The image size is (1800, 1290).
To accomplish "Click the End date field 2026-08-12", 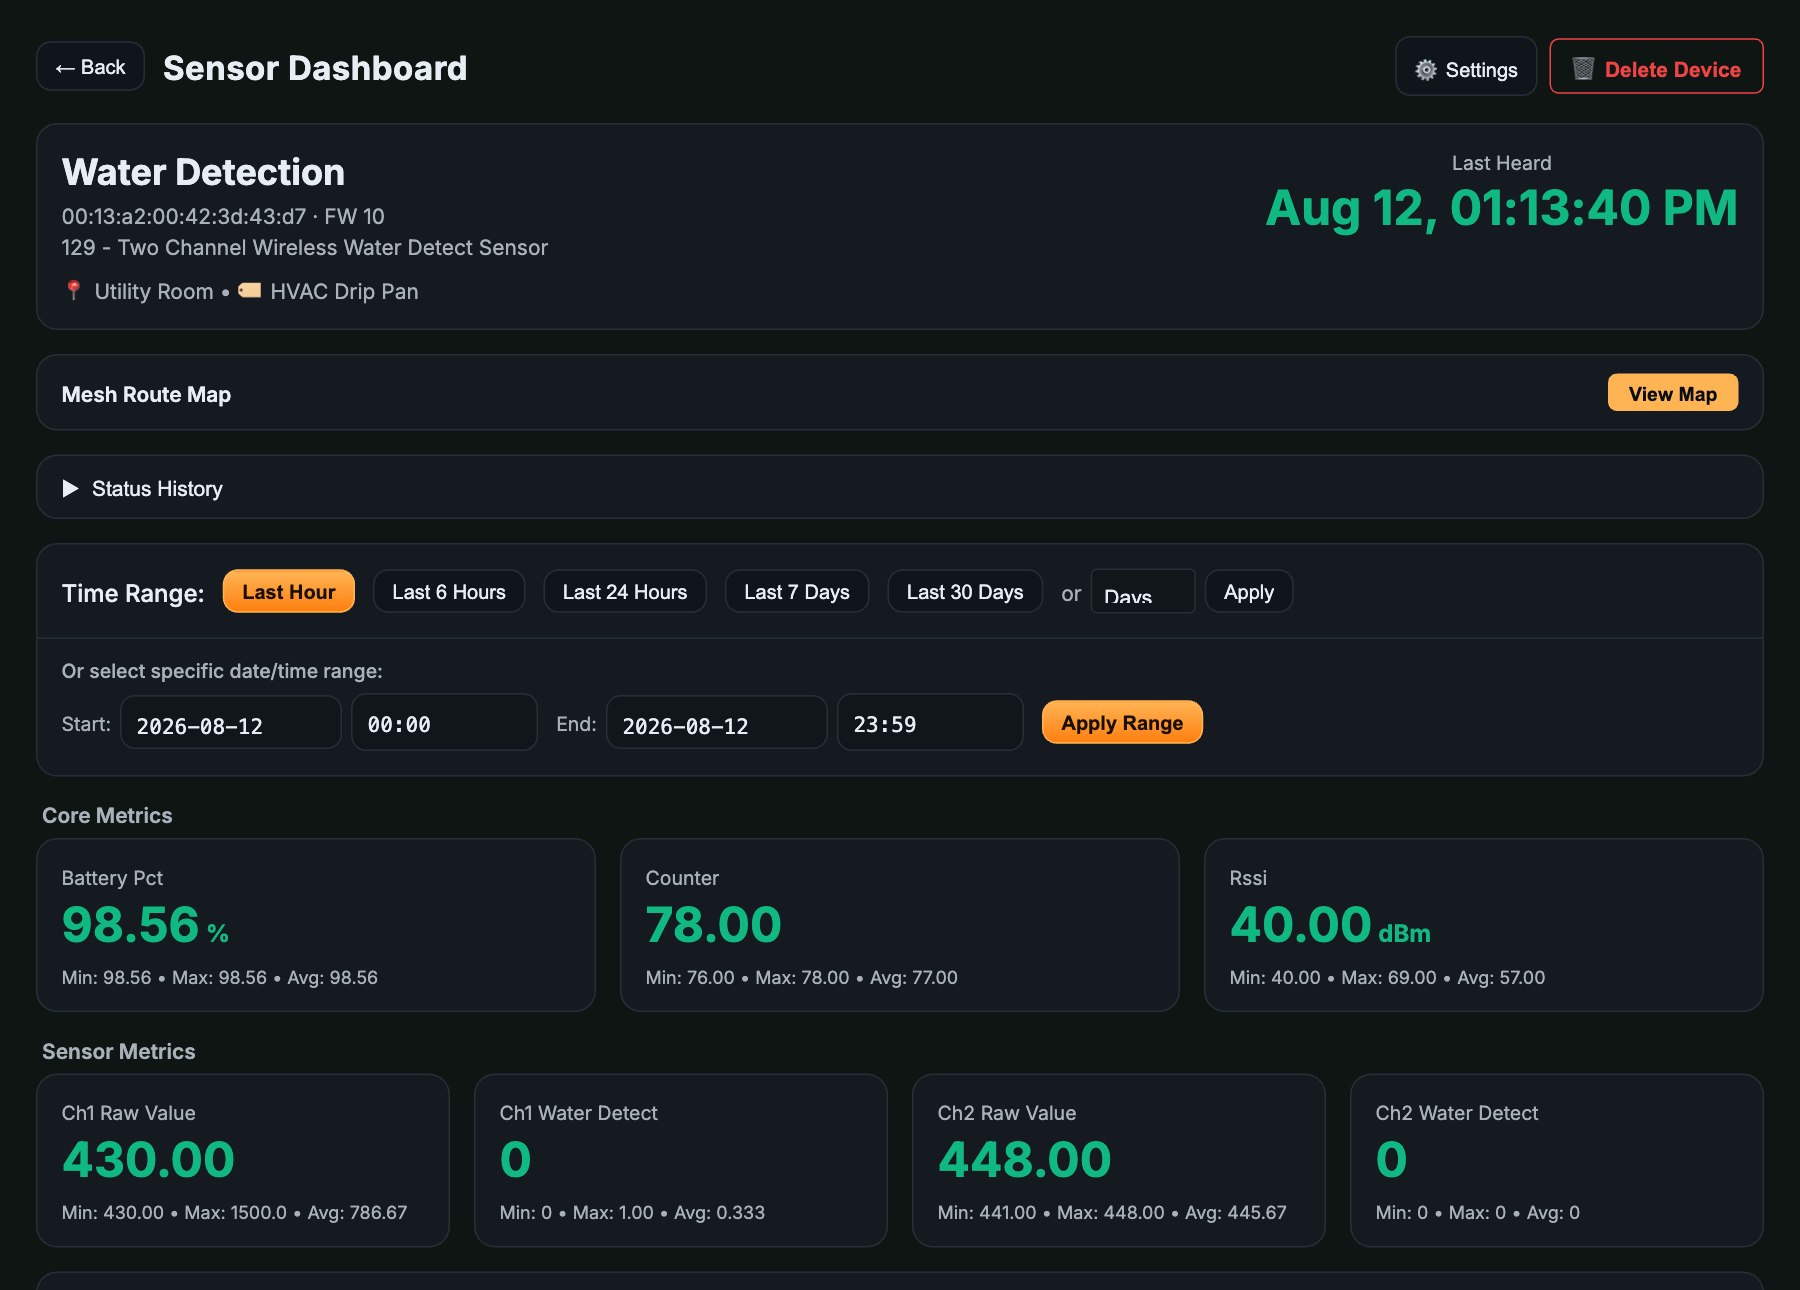I will coord(717,723).
